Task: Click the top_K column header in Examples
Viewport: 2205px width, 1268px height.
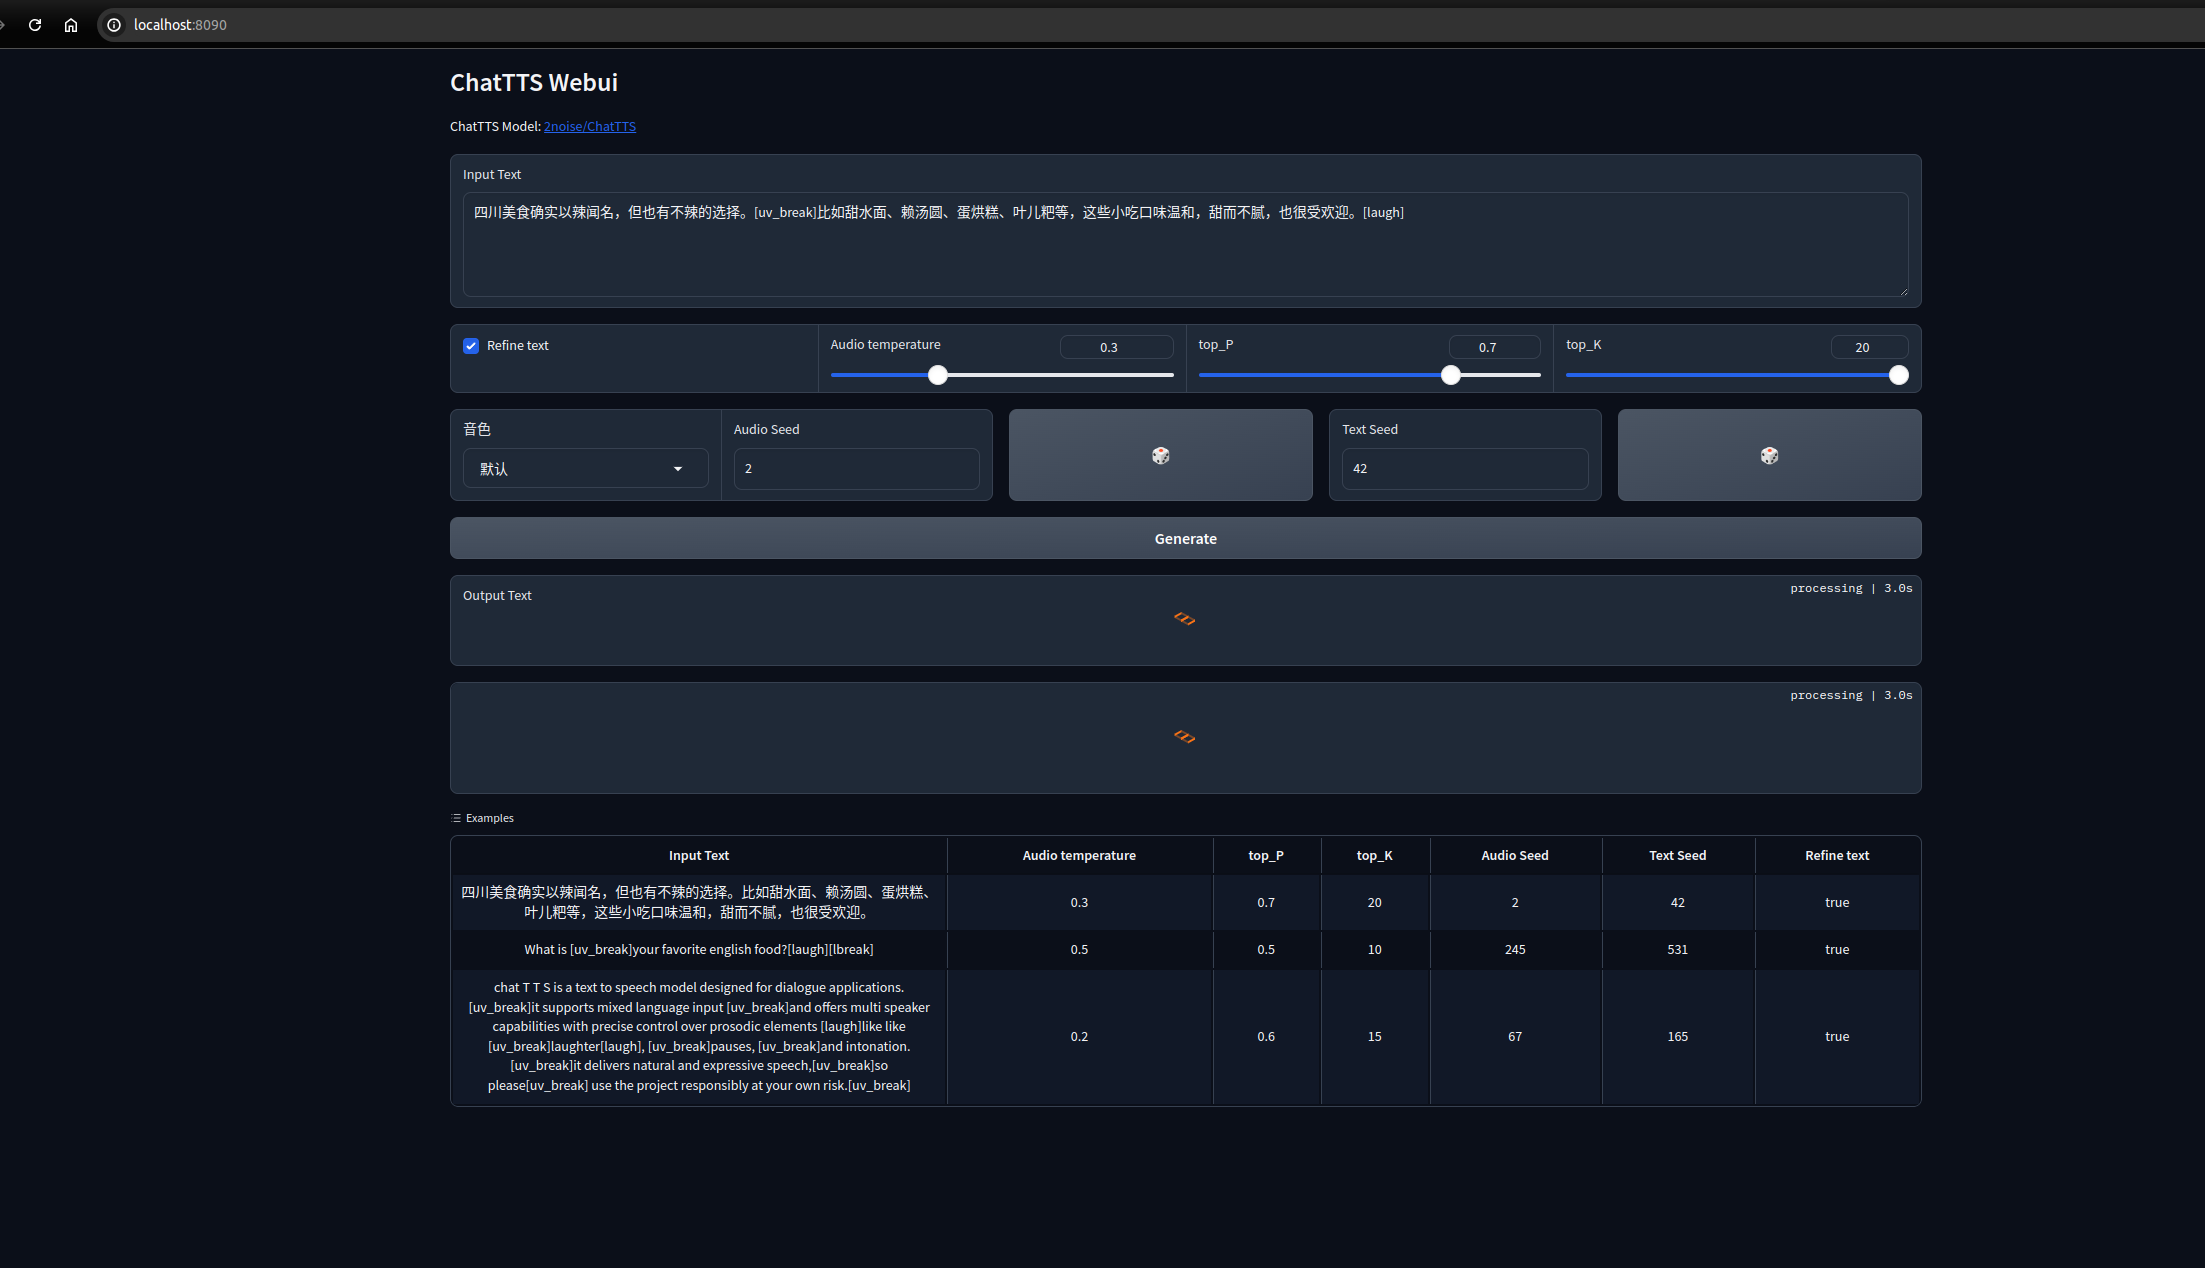Action: pyautogui.click(x=1374, y=856)
